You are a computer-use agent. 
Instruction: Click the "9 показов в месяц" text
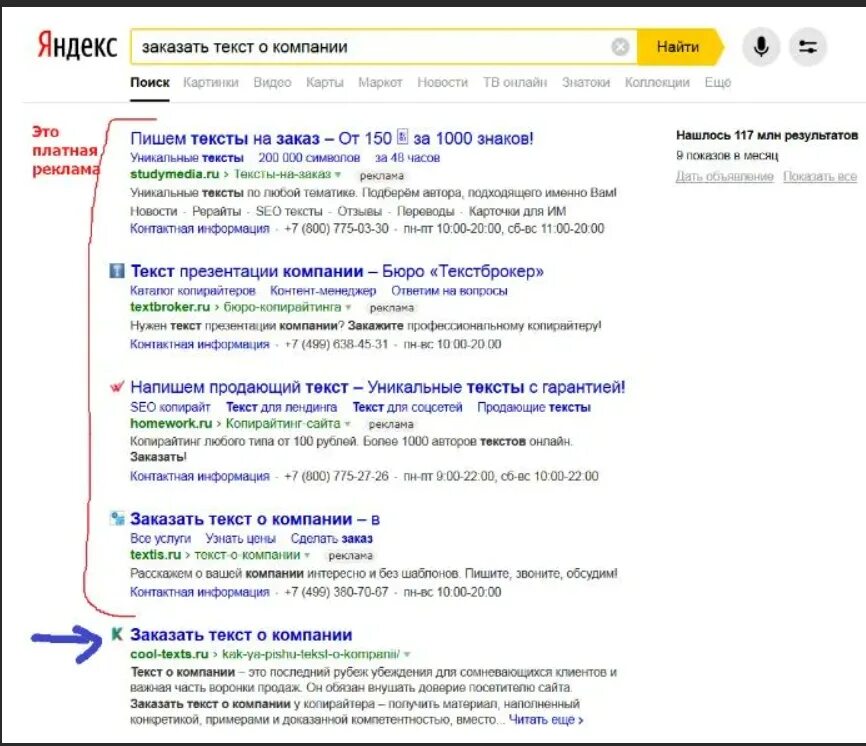point(727,156)
